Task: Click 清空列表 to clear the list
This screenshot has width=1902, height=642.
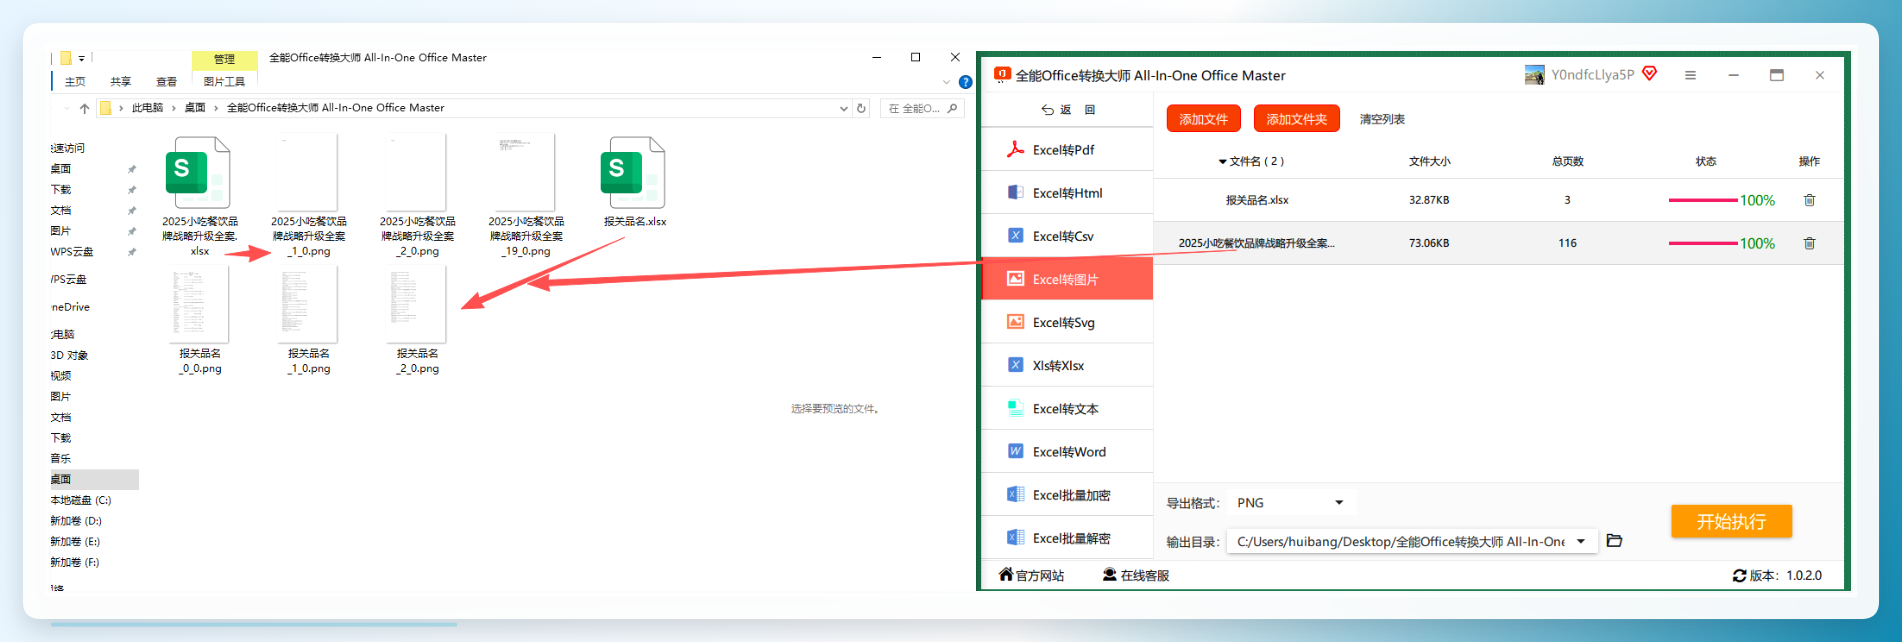Action: coord(1382,119)
